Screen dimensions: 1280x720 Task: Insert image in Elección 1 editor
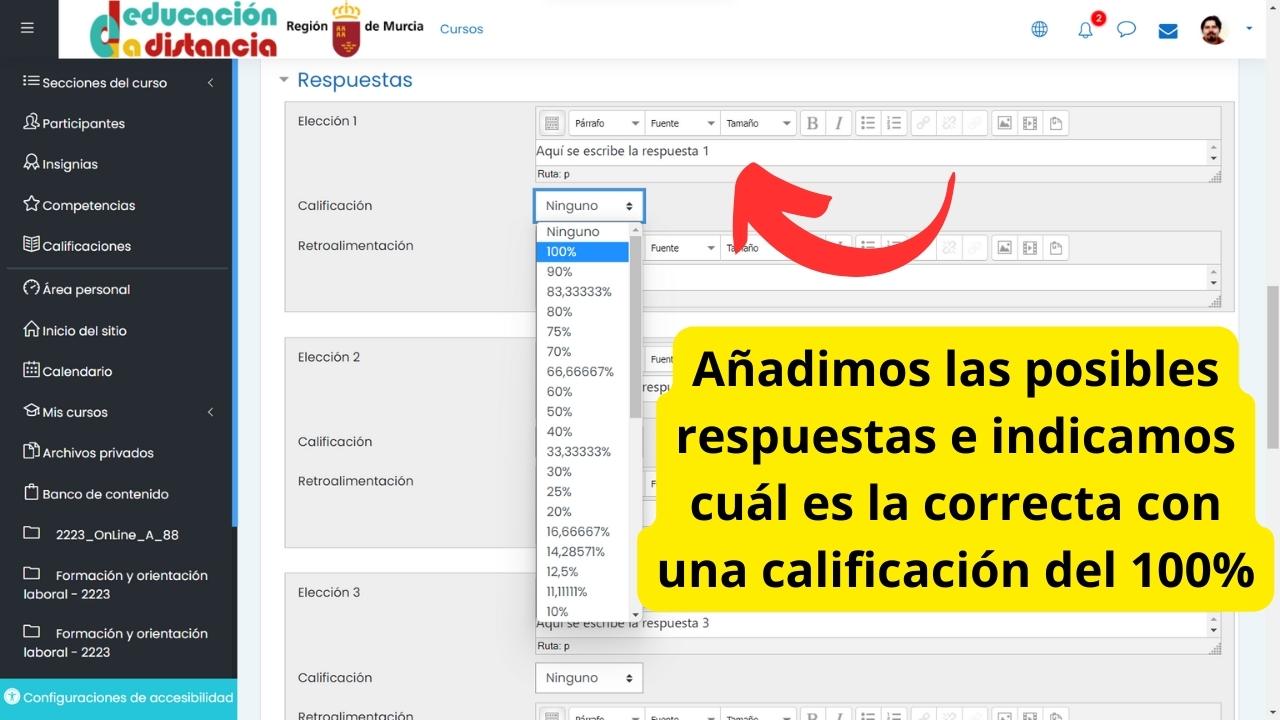click(1004, 123)
